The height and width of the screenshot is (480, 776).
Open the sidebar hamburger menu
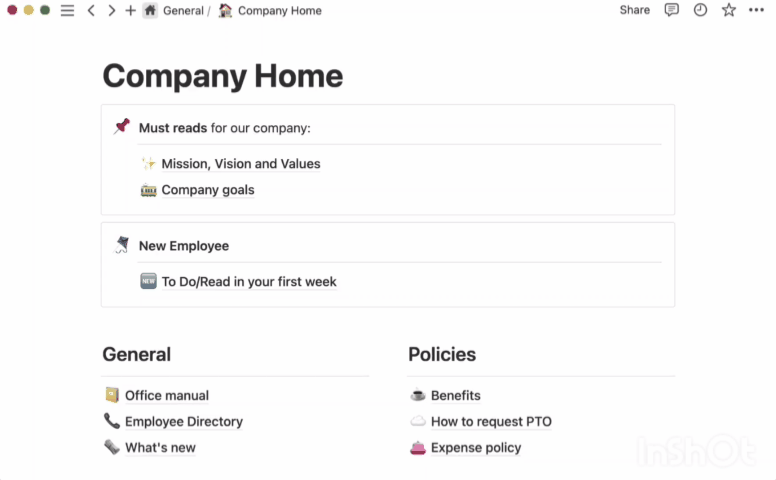tap(67, 10)
